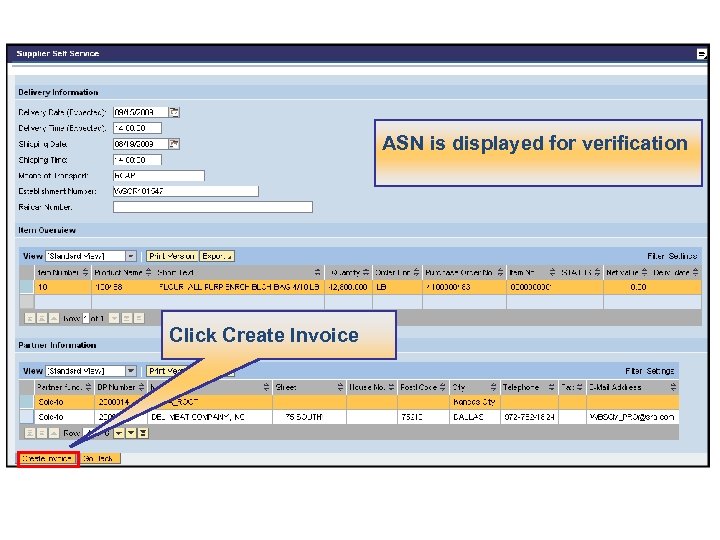Open Filter link in Partner Information
Viewport: 720px width, 540px height.
(x=633, y=371)
